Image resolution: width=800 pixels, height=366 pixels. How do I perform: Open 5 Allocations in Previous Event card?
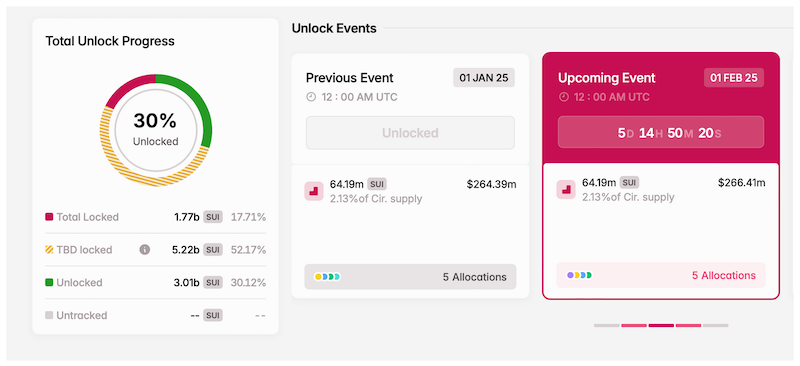click(x=410, y=277)
